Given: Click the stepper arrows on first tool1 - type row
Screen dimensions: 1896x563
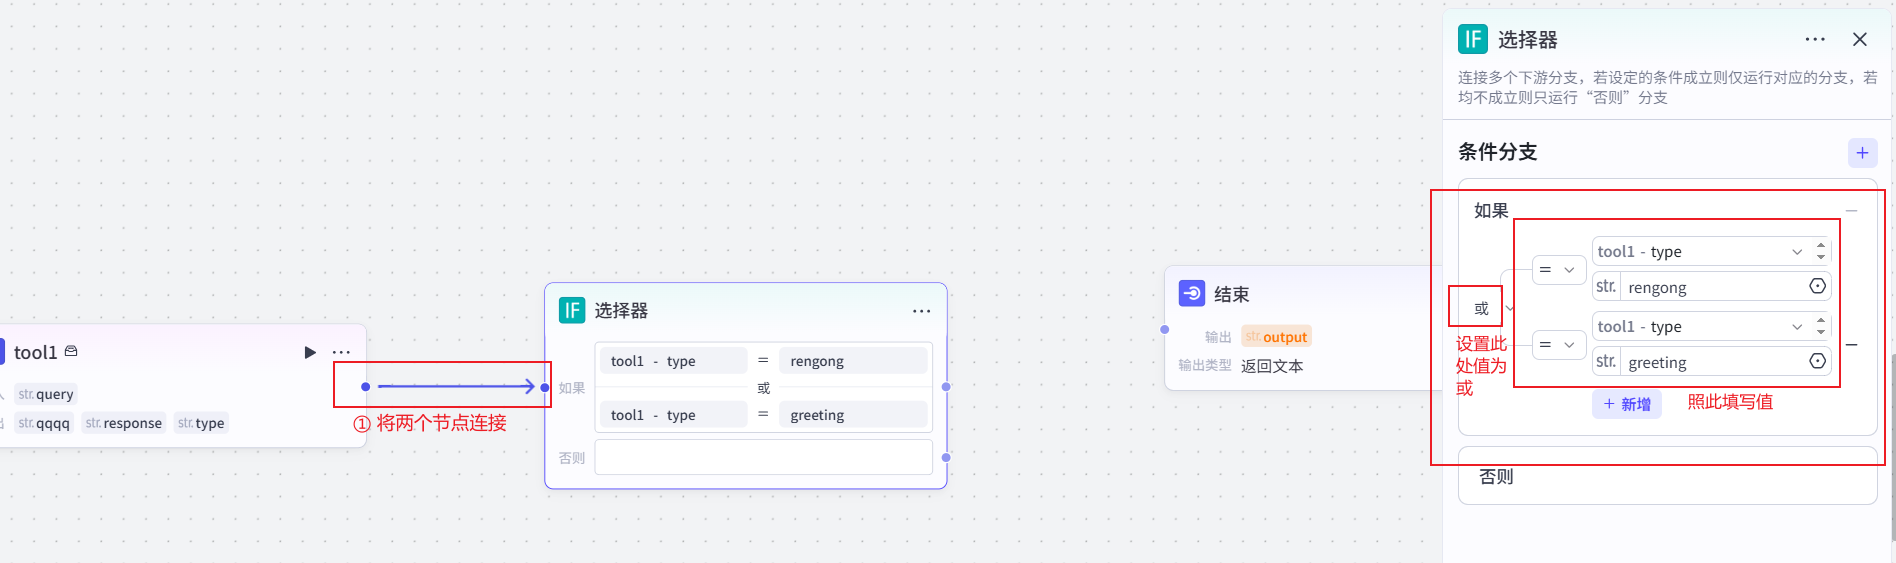Looking at the screenshot, I should click(1821, 251).
